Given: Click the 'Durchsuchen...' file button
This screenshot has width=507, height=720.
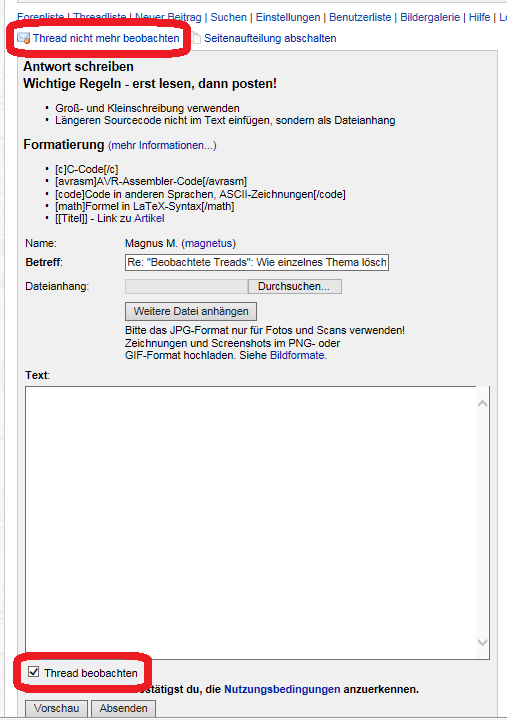Looking at the screenshot, I should (x=294, y=287).
